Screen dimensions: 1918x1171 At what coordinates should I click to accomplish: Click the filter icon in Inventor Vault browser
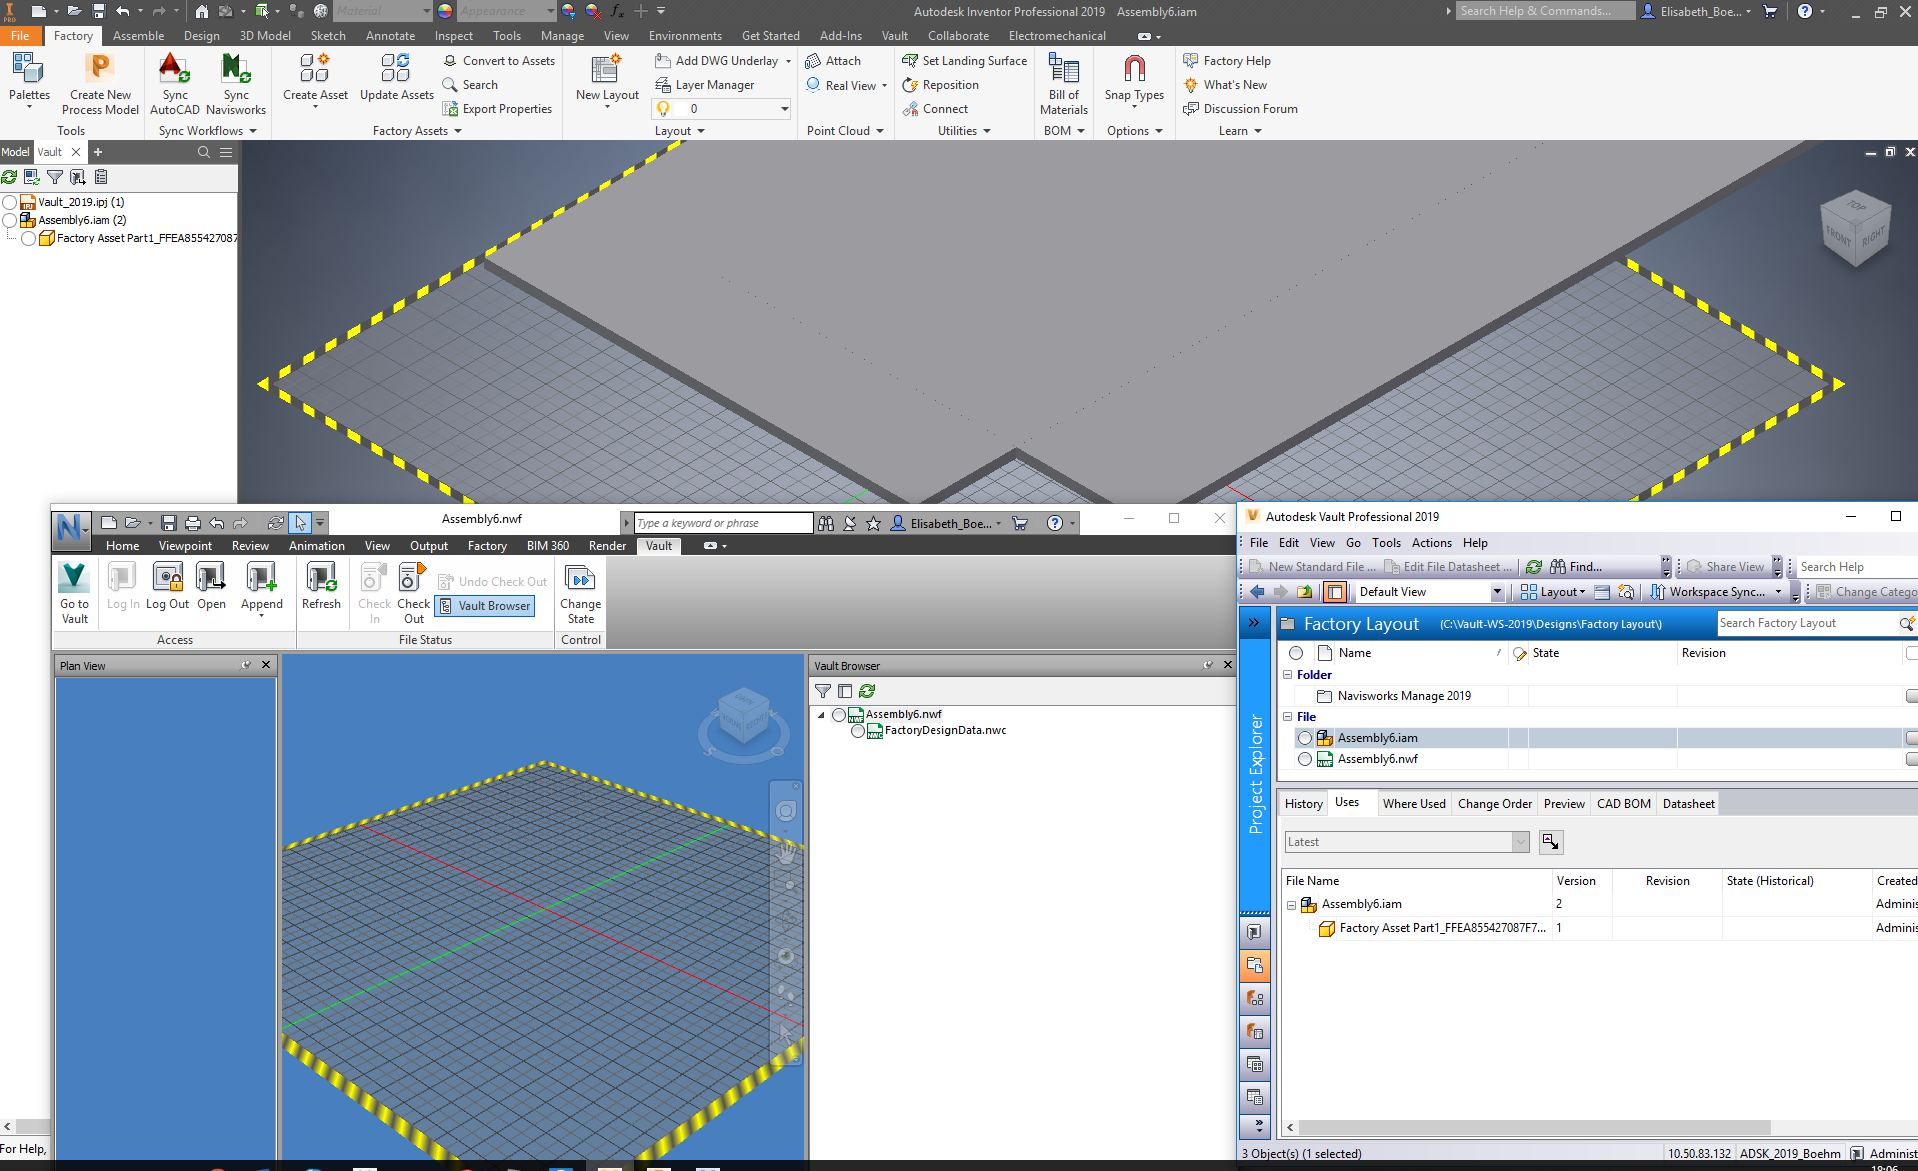pyautogui.click(x=55, y=177)
